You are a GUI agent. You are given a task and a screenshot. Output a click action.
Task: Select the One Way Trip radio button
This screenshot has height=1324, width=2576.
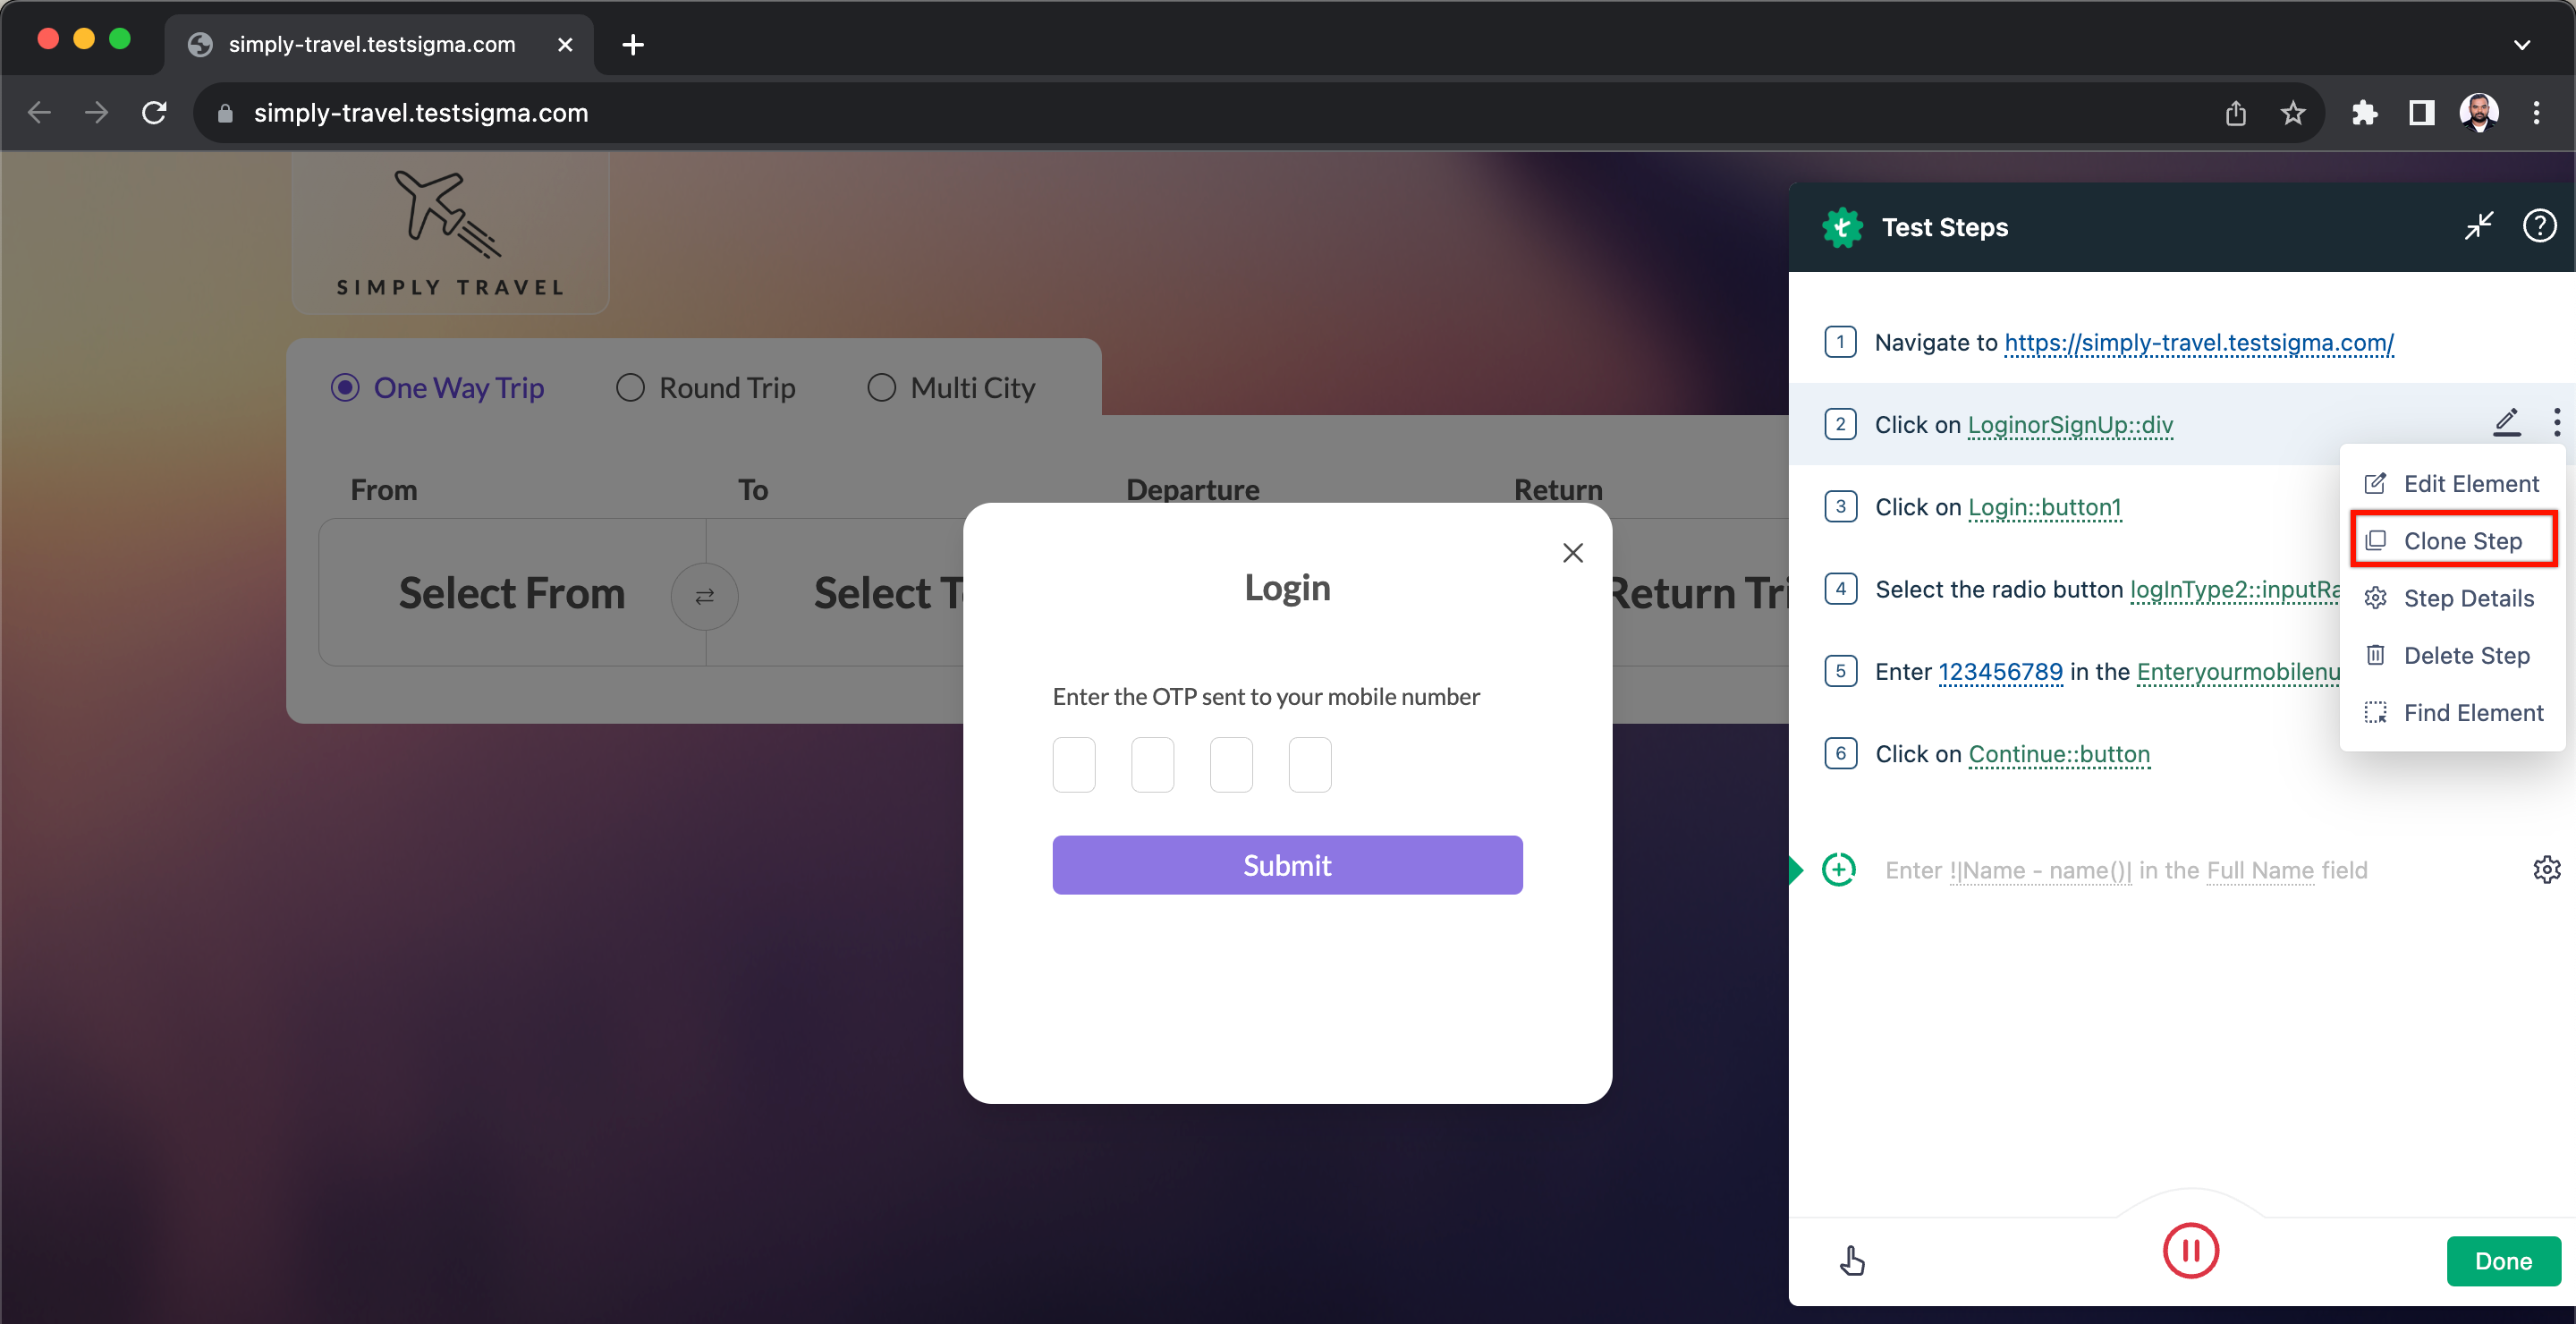pos(344,388)
